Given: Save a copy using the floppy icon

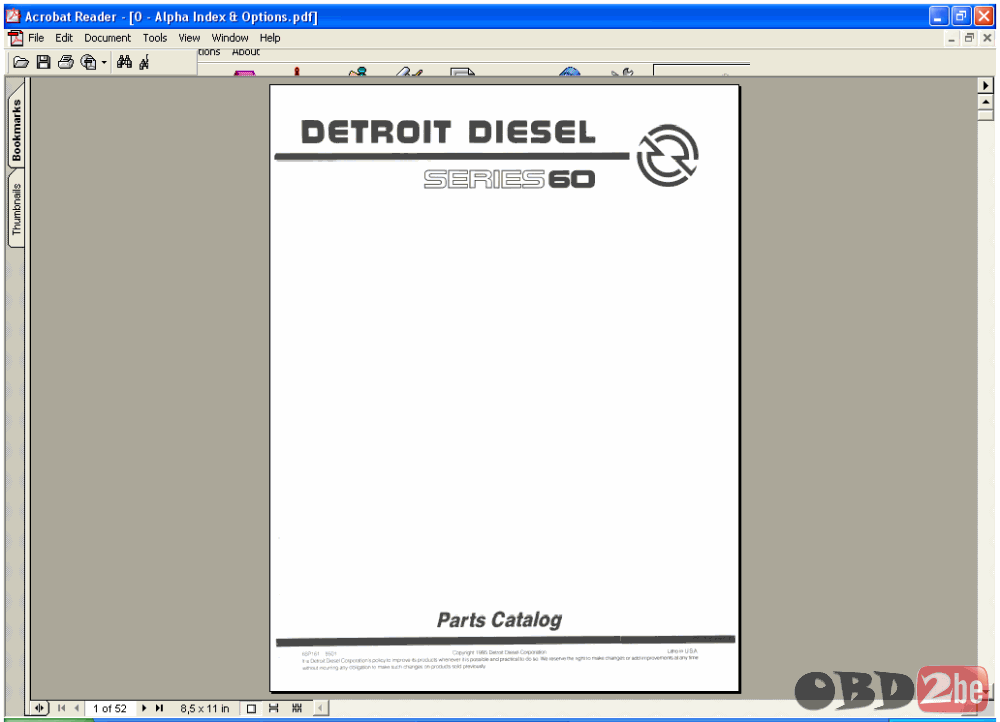Looking at the screenshot, I should tap(43, 62).
